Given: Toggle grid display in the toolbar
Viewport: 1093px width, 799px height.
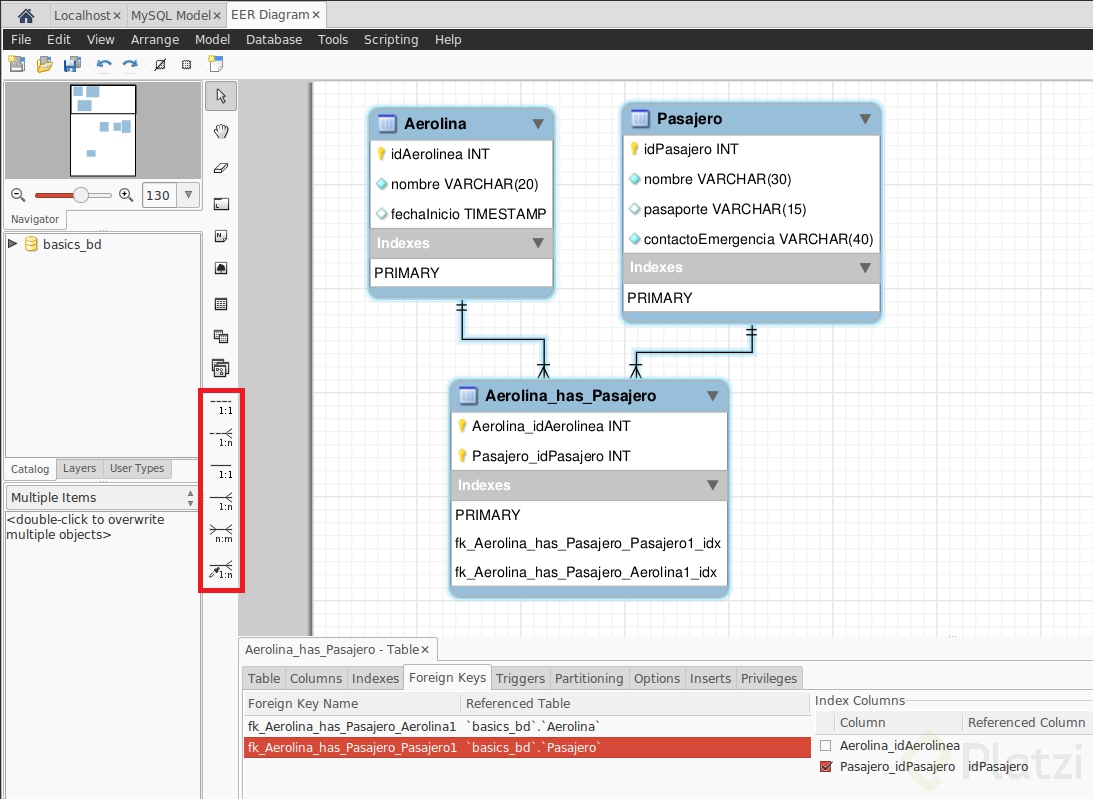Looking at the screenshot, I should tap(186, 64).
